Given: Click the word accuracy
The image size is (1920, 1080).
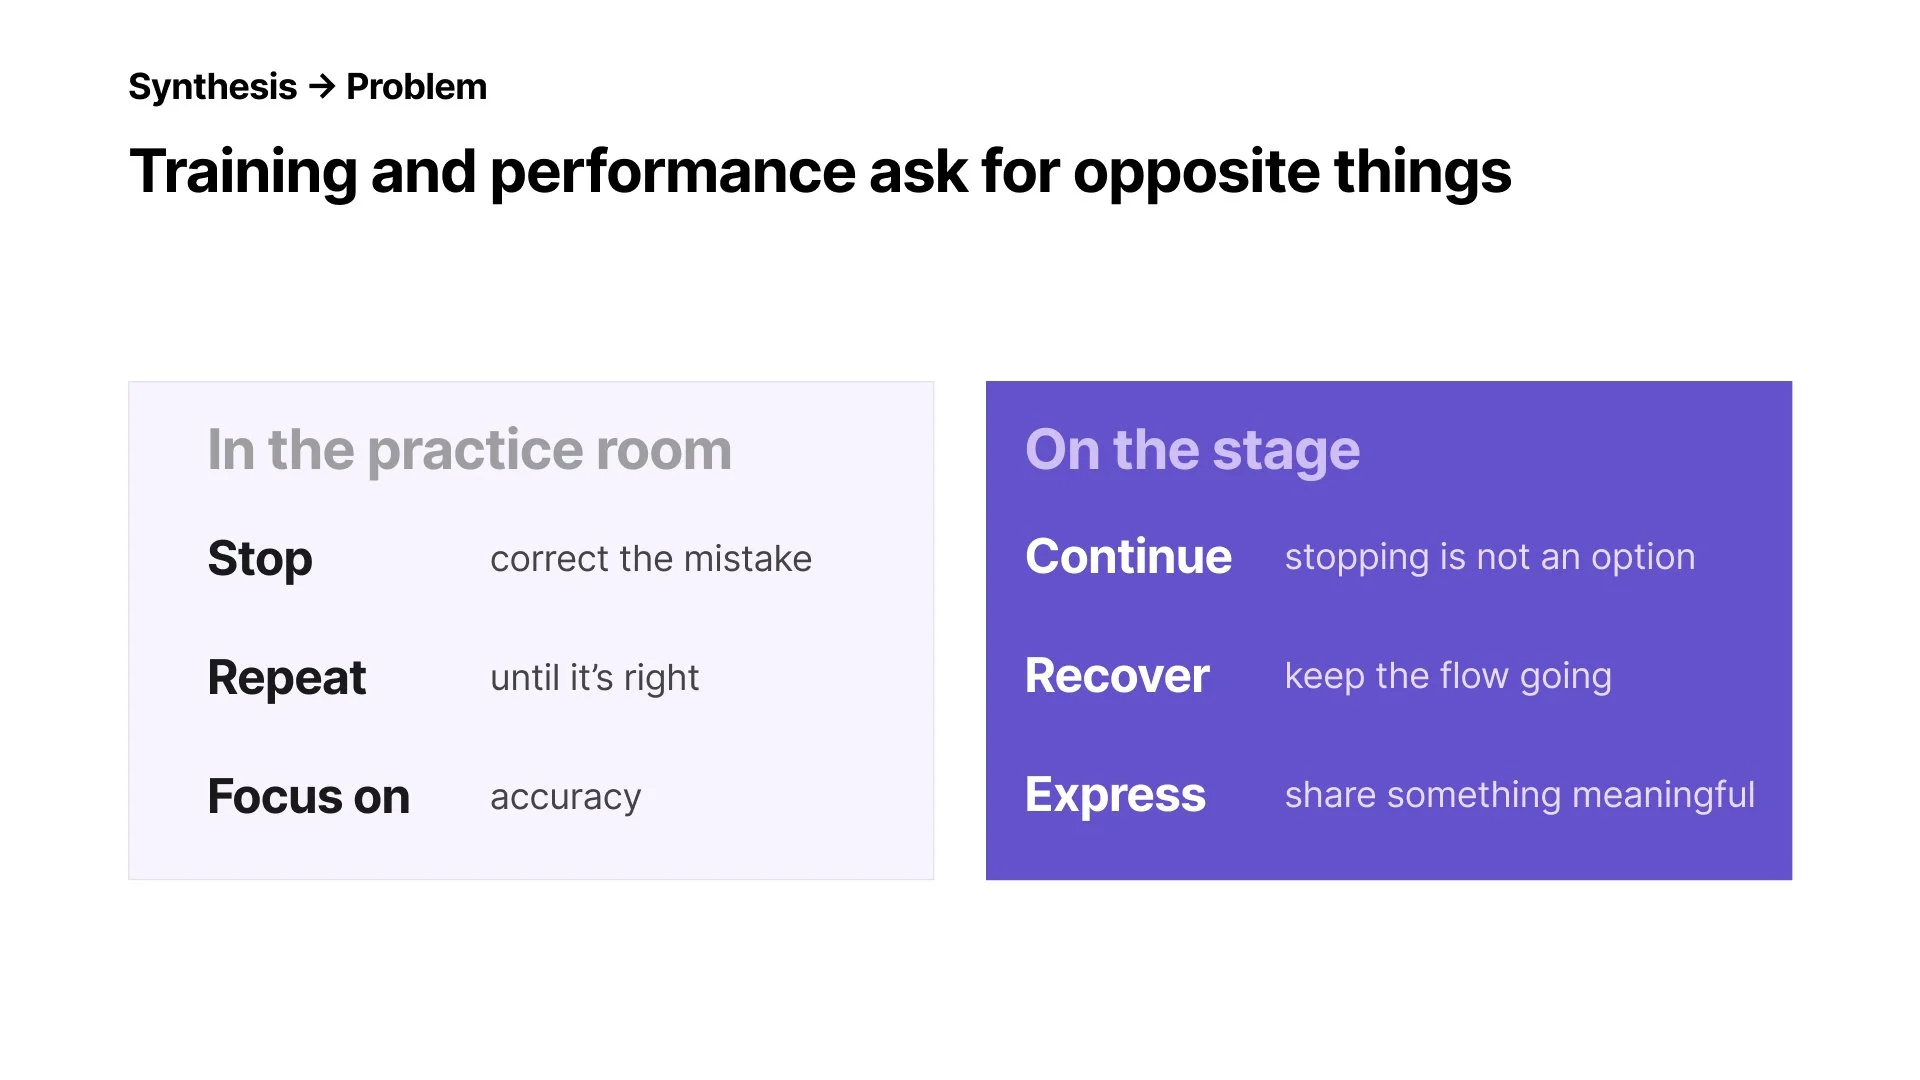Looking at the screenshot, I should 565,798.
